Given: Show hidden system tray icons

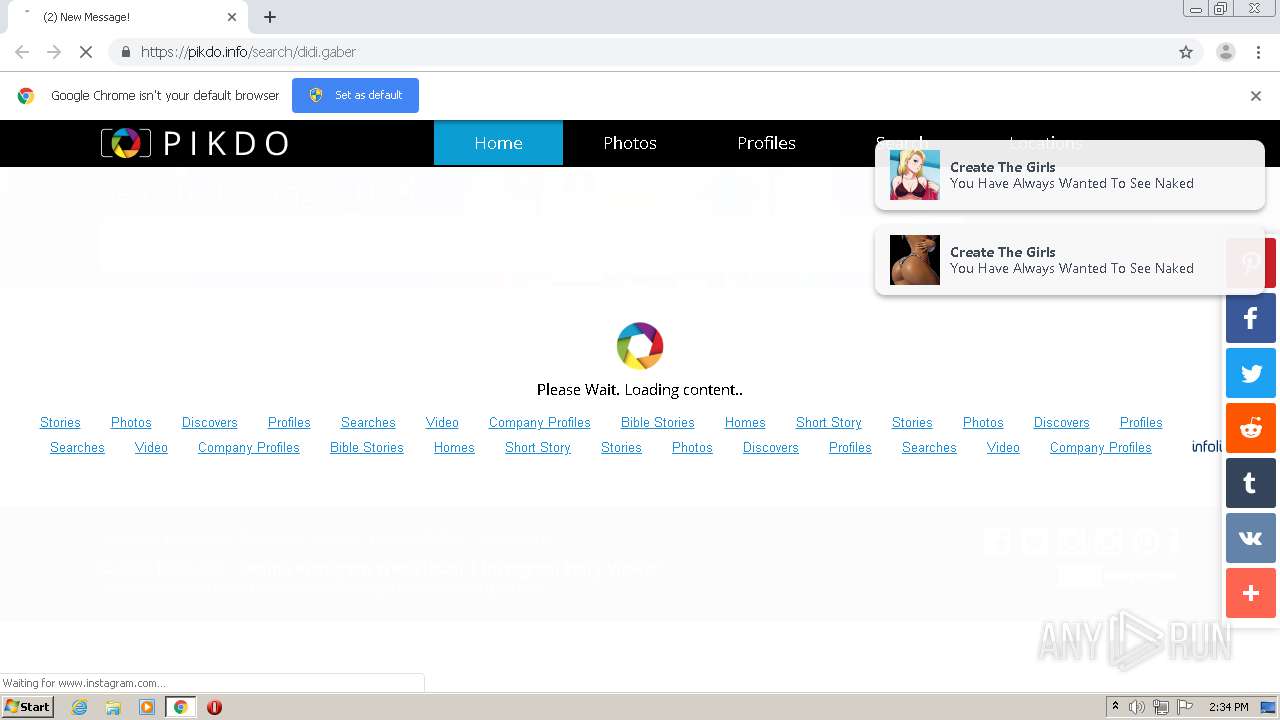Looking at the screenshot, I should pyautogui.click(x=1116, y=707).
